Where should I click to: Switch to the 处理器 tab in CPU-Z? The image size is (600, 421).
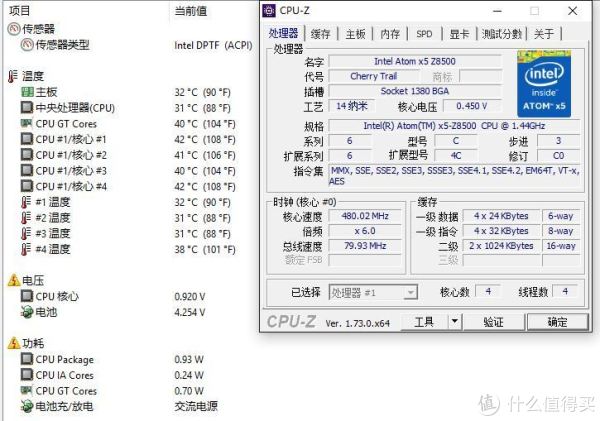pyautogui.click(x=283, y=34)
